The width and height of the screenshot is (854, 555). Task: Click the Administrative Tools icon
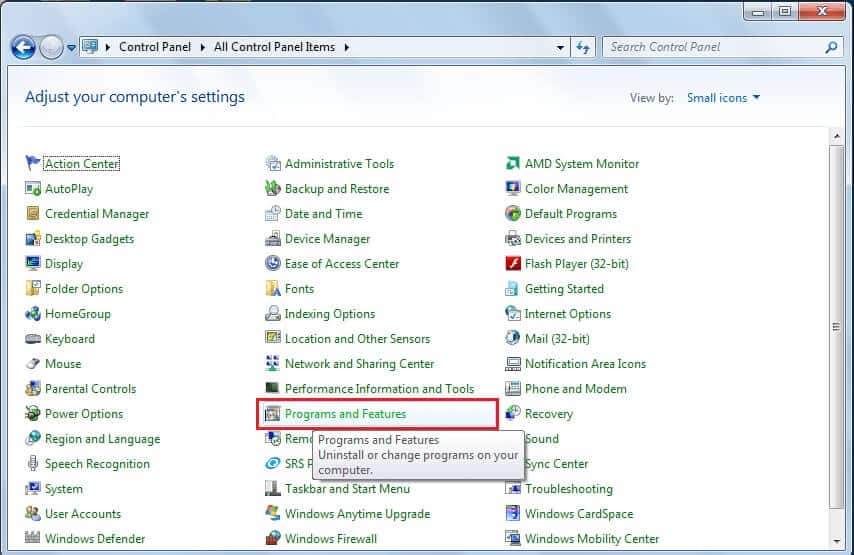pyautogui.click(x=272, y=163)
